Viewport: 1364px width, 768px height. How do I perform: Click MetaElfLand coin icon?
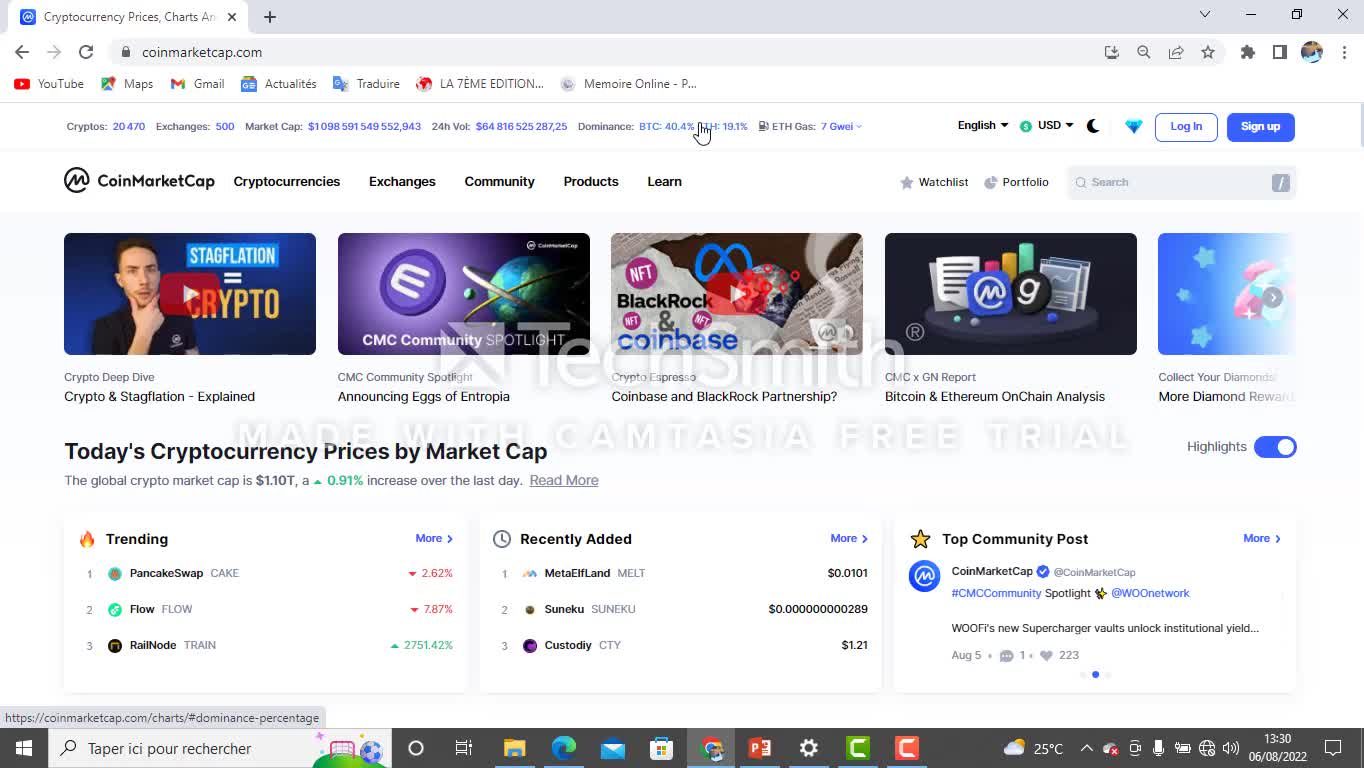coord(530,573)
